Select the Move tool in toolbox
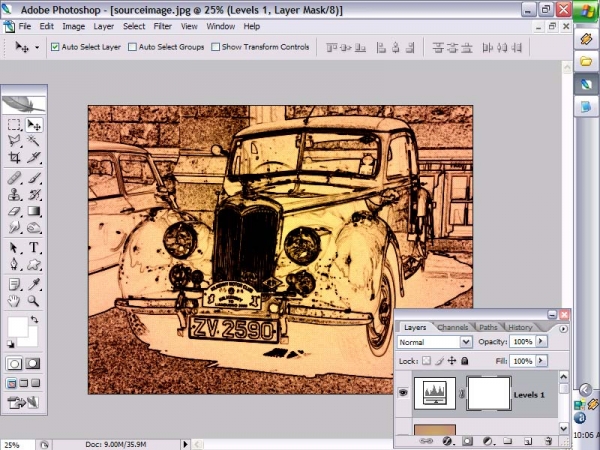This screenshot has width=600, height=450. coord(34,125)
